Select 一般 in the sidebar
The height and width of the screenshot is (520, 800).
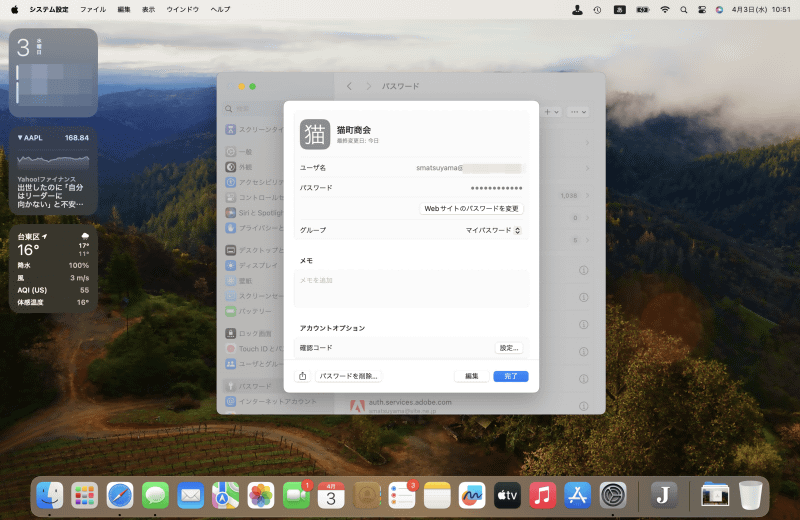point(240,152)
